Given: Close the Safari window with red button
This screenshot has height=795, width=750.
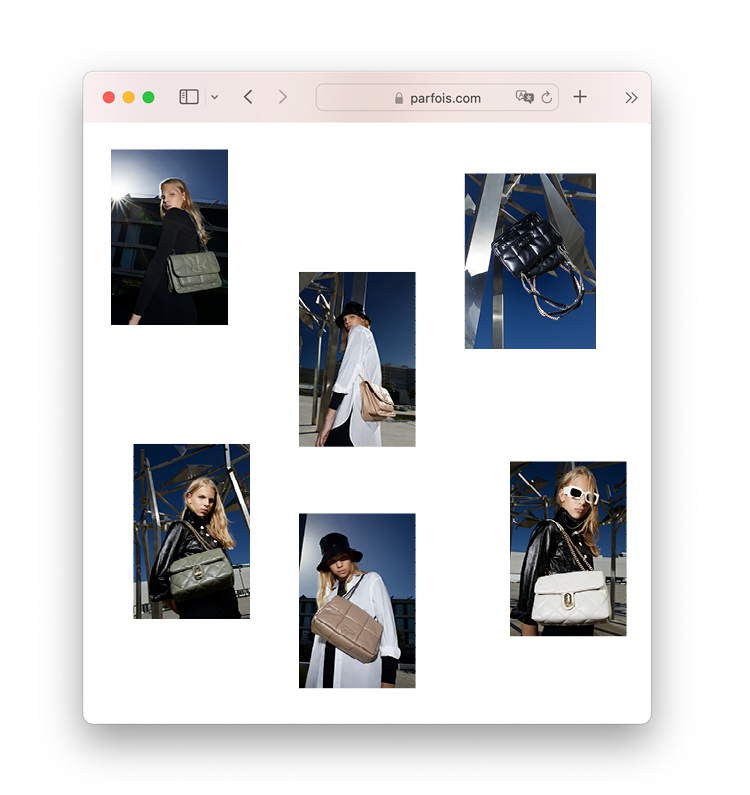Looking at the screenshot, I should click(109, 97).
